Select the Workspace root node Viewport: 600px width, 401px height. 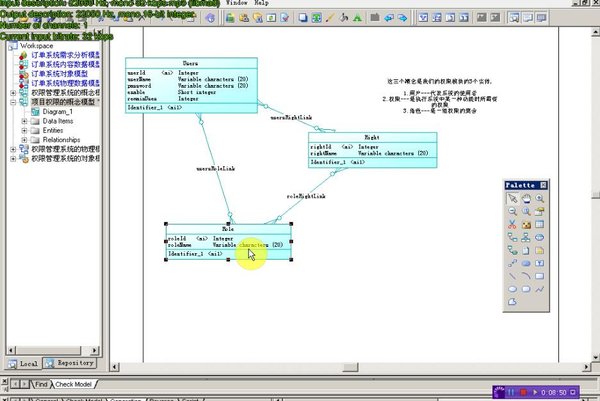[36, 46]
